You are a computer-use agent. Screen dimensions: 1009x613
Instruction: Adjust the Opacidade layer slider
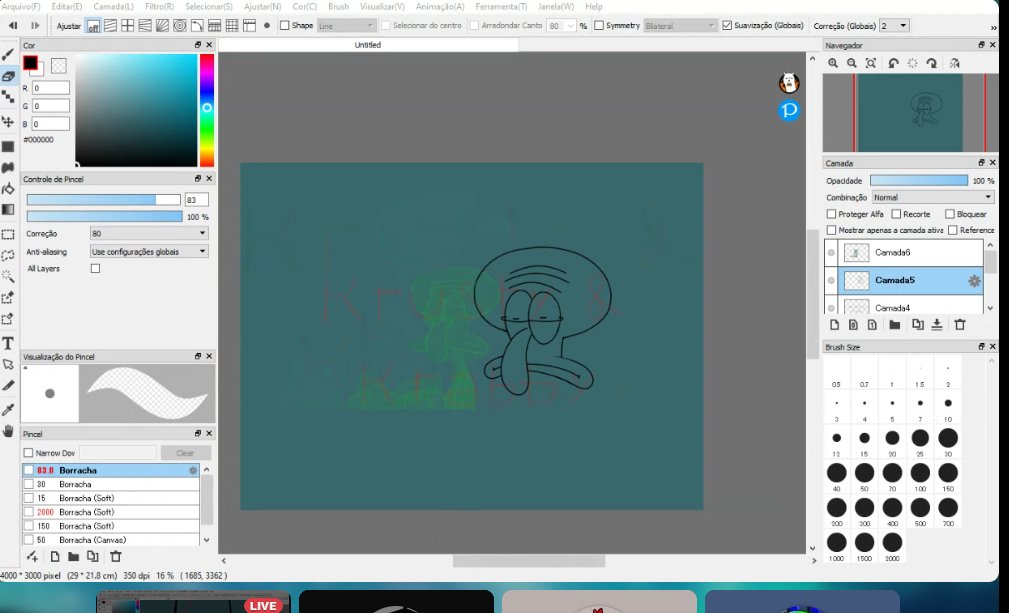(919, 181)
